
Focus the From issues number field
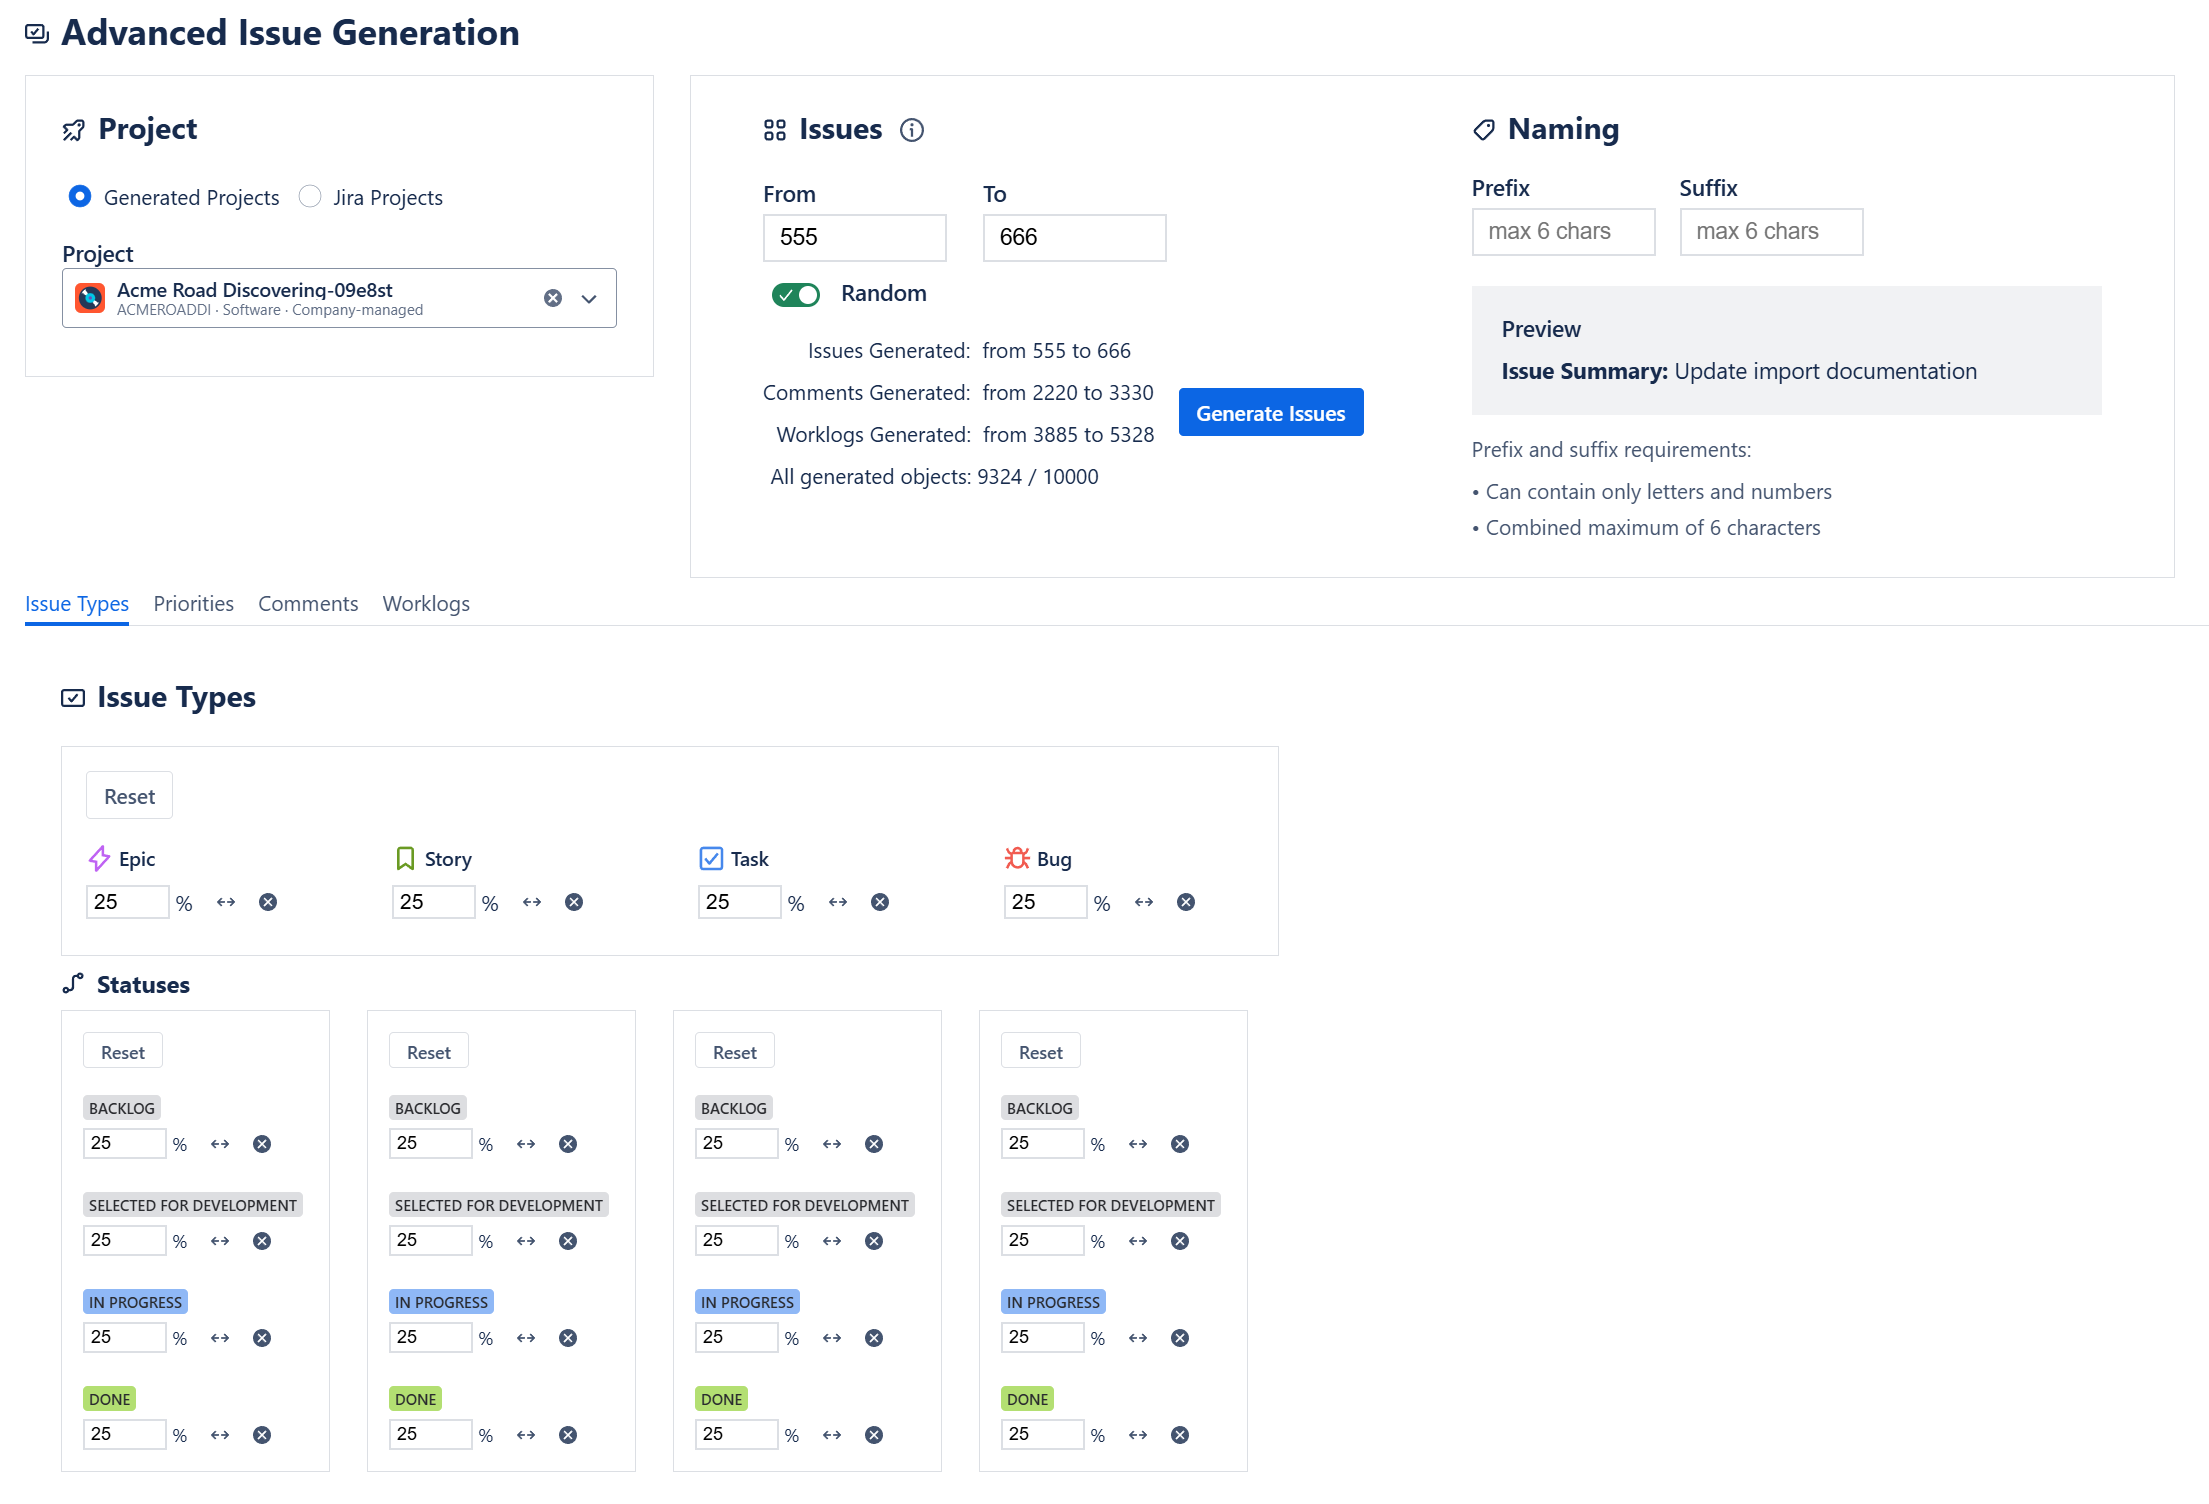(x=853, y=238)
